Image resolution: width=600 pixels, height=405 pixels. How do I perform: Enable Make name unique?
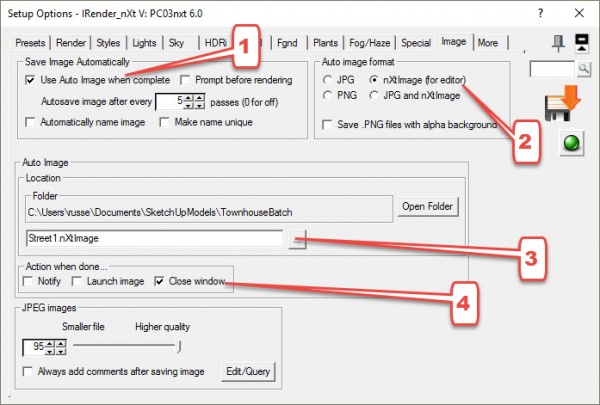pyautogui.click(x=164, y=122)
